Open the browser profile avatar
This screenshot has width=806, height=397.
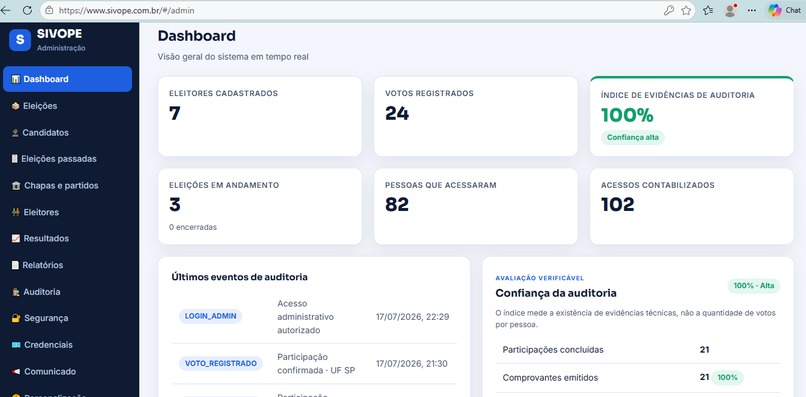tap(730, 10)
